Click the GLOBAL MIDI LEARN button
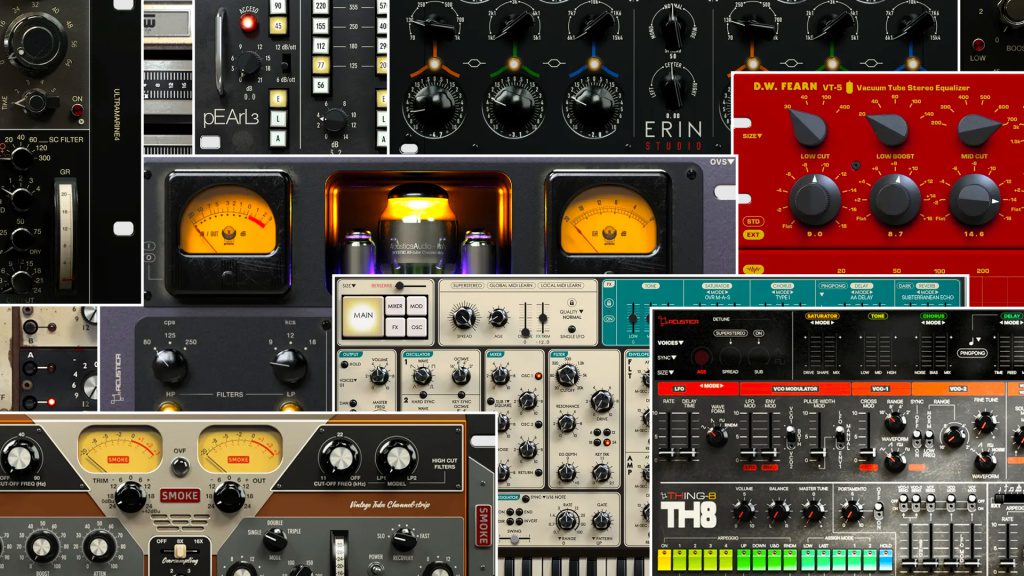1024x576 pixels. pos(511,285)
